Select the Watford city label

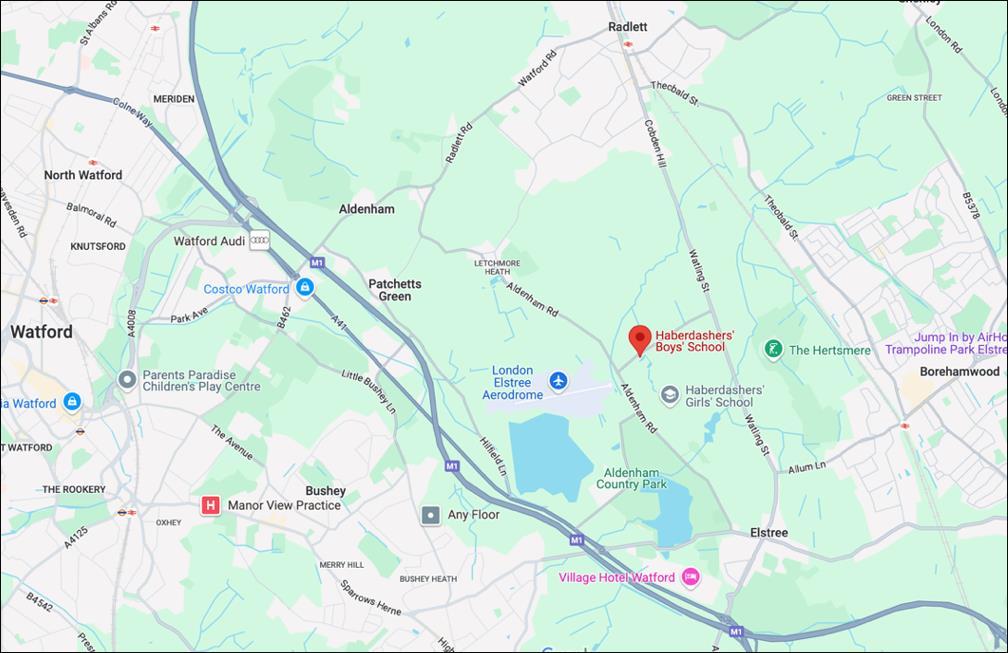coord(41,332)
